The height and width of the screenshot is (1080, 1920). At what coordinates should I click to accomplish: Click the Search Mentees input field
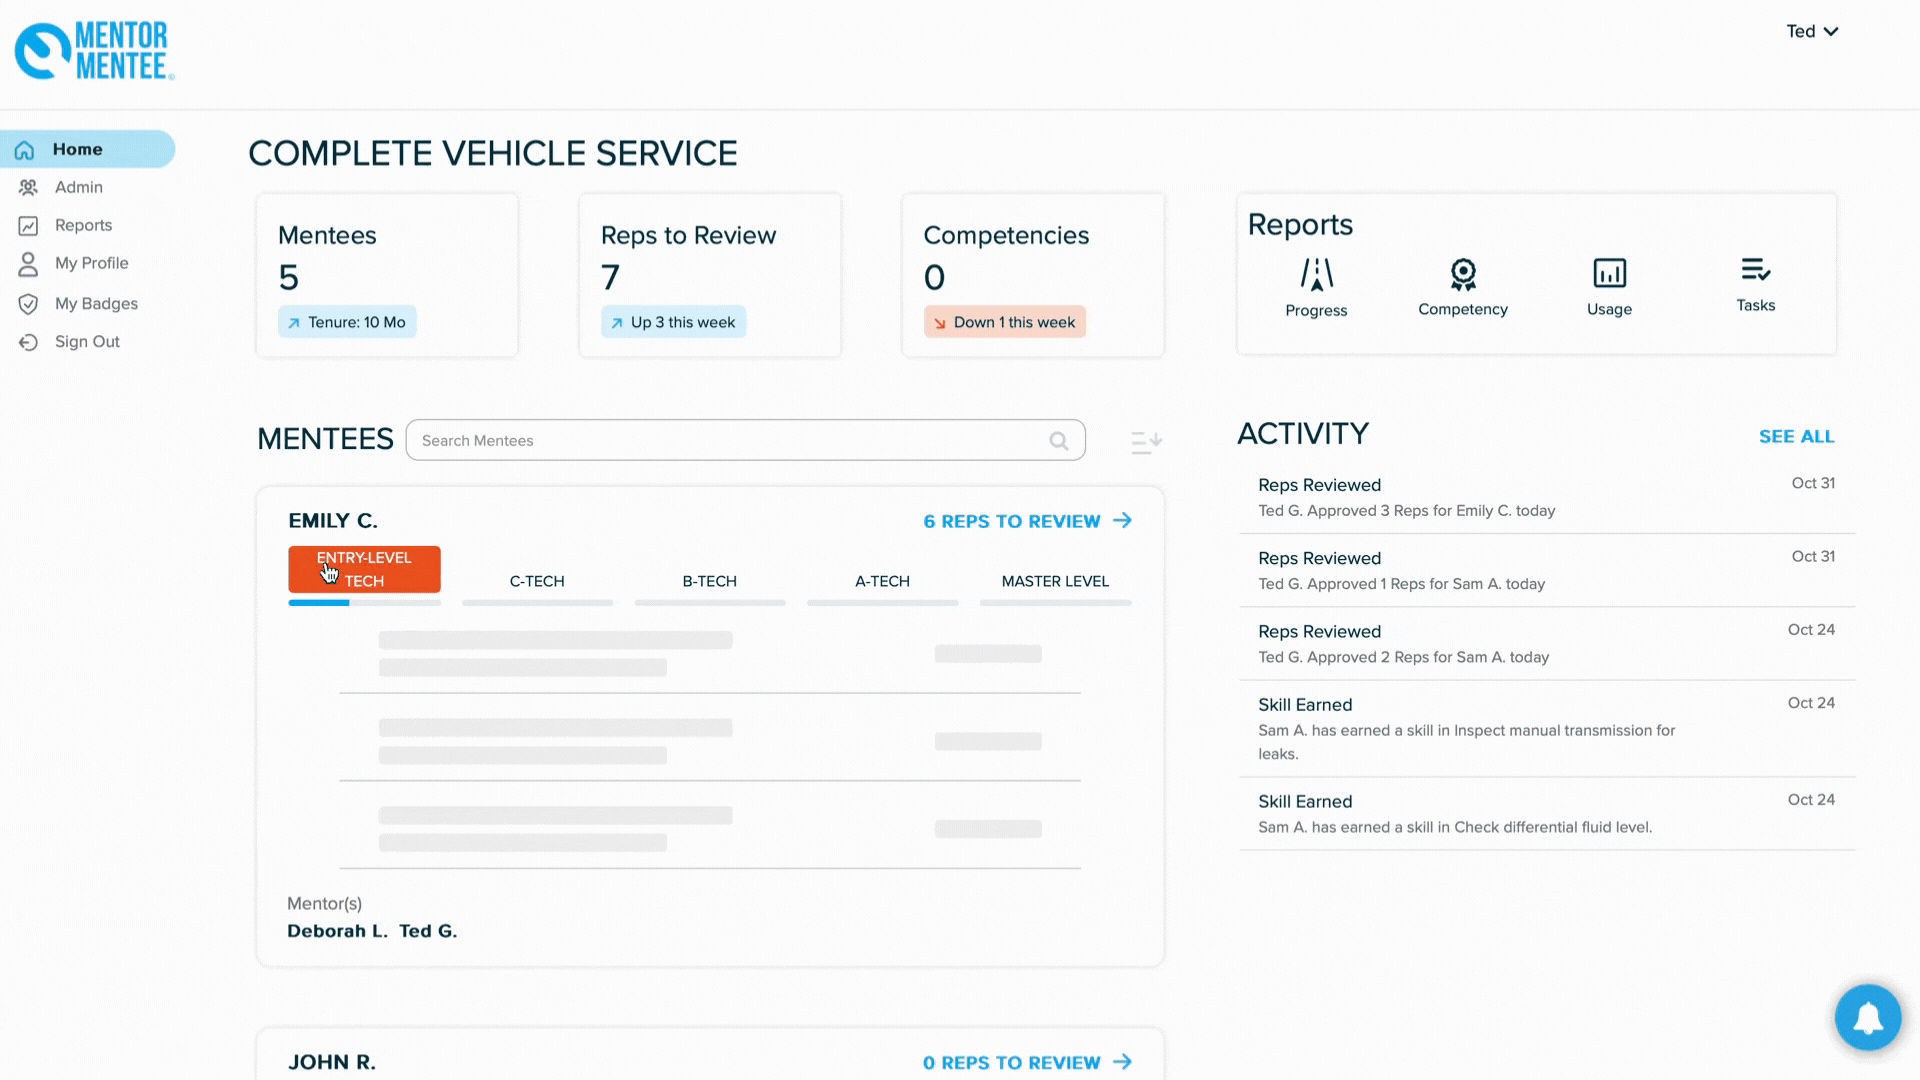(730, 441)
